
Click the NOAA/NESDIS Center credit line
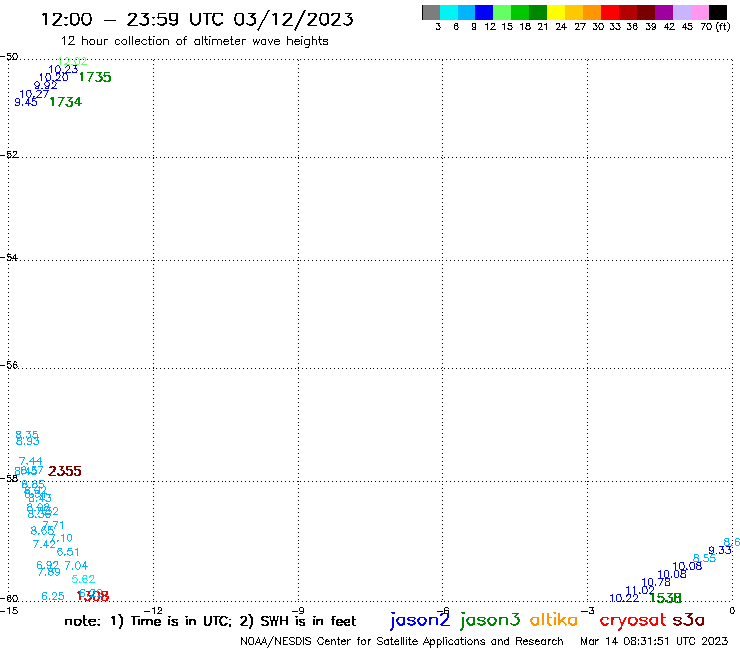click(402, 641)
